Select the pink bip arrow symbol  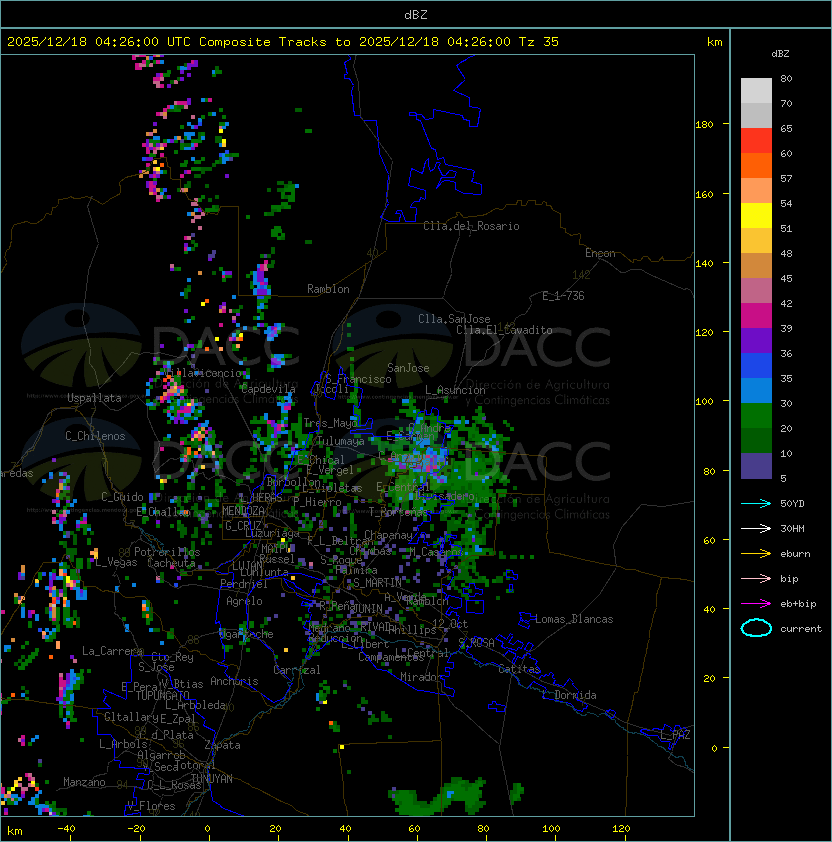756,578
